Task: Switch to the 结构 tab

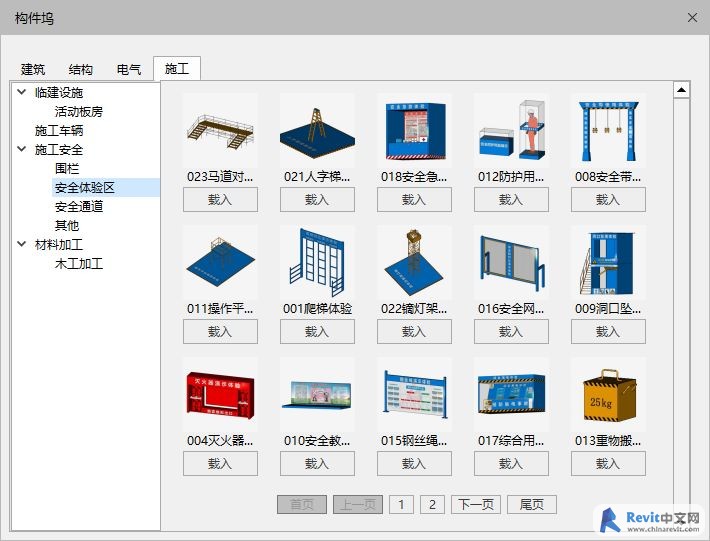Action: click(x=81, y=69)
